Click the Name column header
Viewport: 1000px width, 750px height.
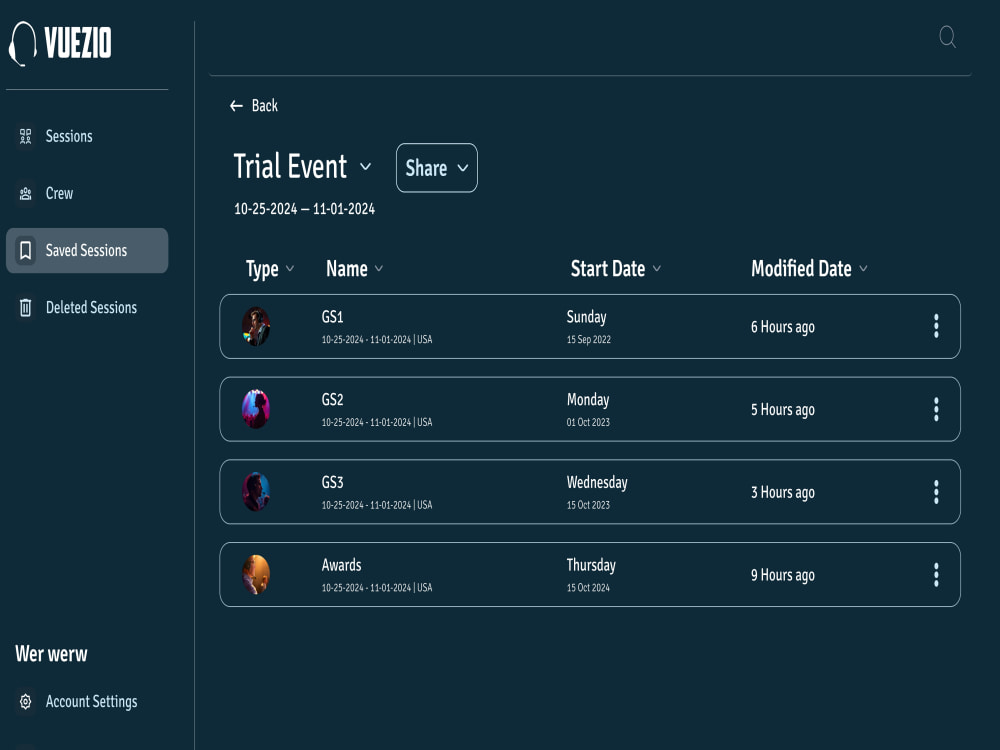point(346,268)
